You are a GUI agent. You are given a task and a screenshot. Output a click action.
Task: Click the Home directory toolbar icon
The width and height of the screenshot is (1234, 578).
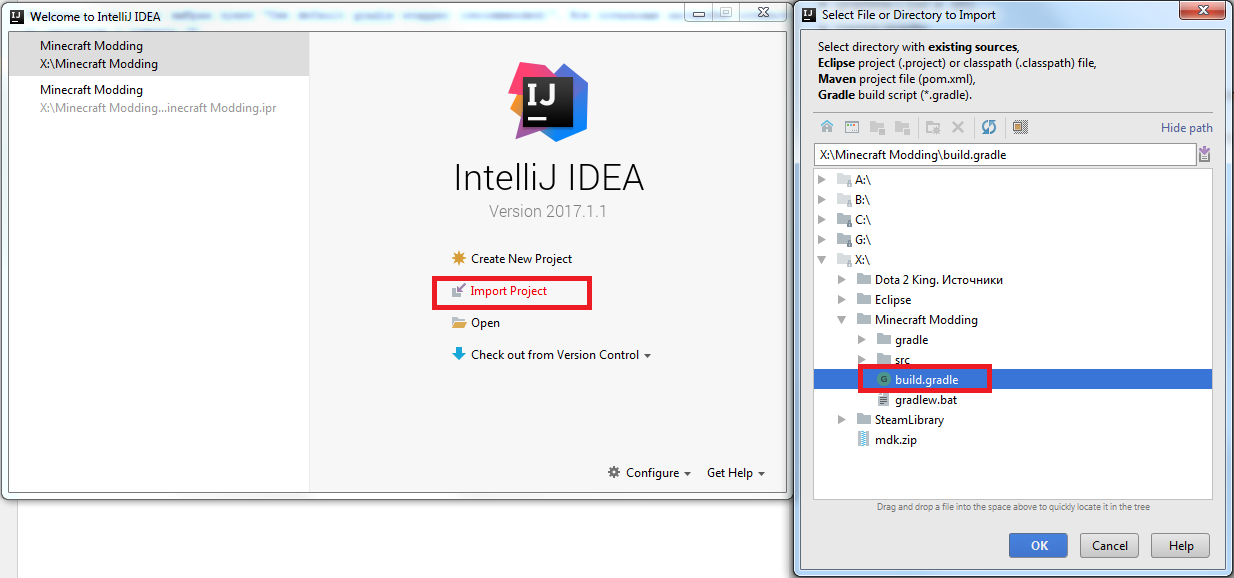click(827, 127)
